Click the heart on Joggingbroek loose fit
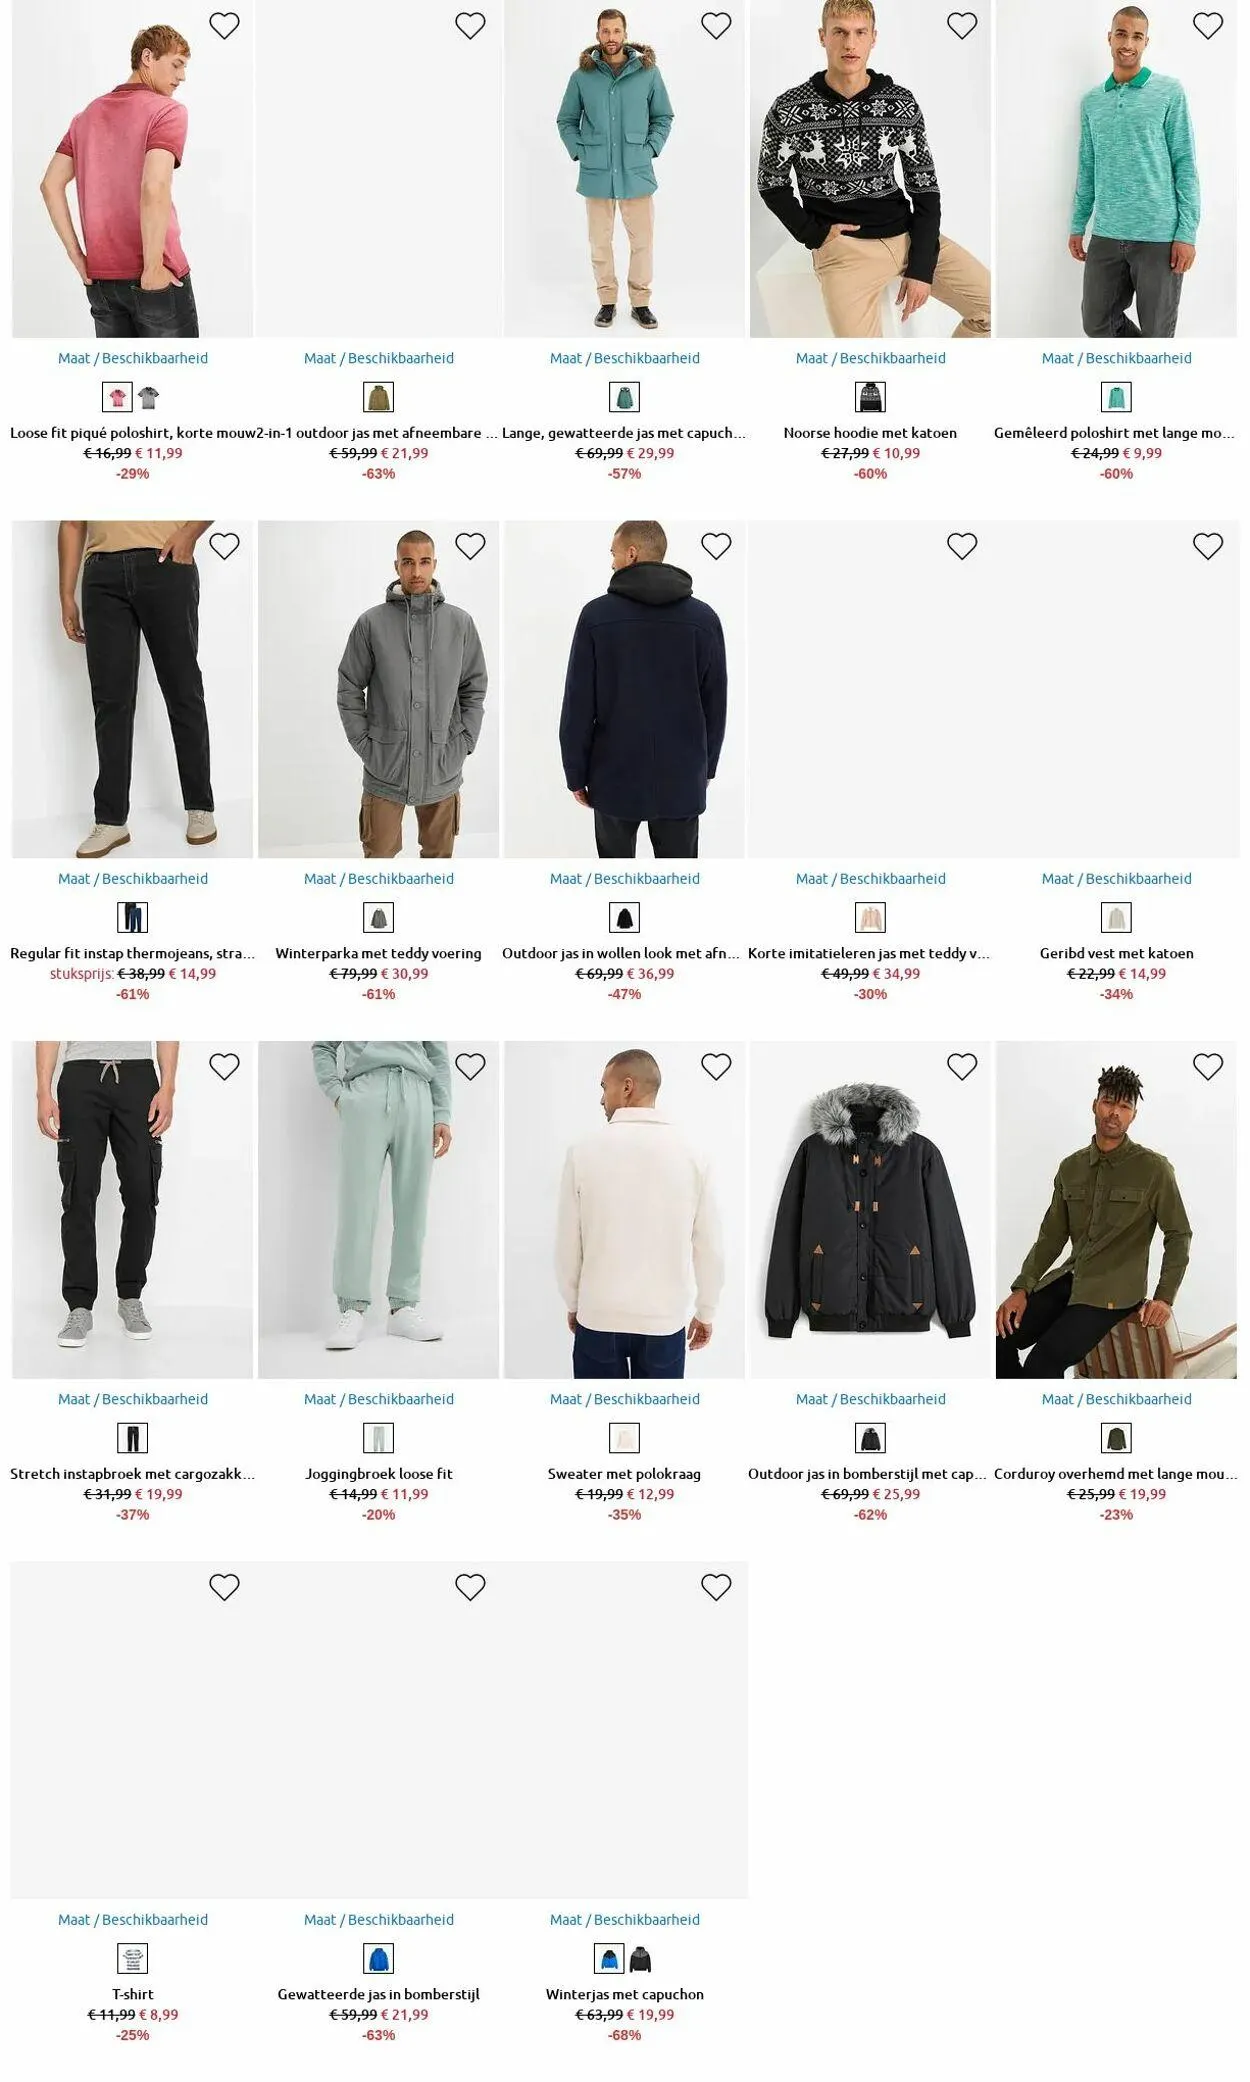The height and width of the screenshot is (2082, 1250). (470, 1067)
